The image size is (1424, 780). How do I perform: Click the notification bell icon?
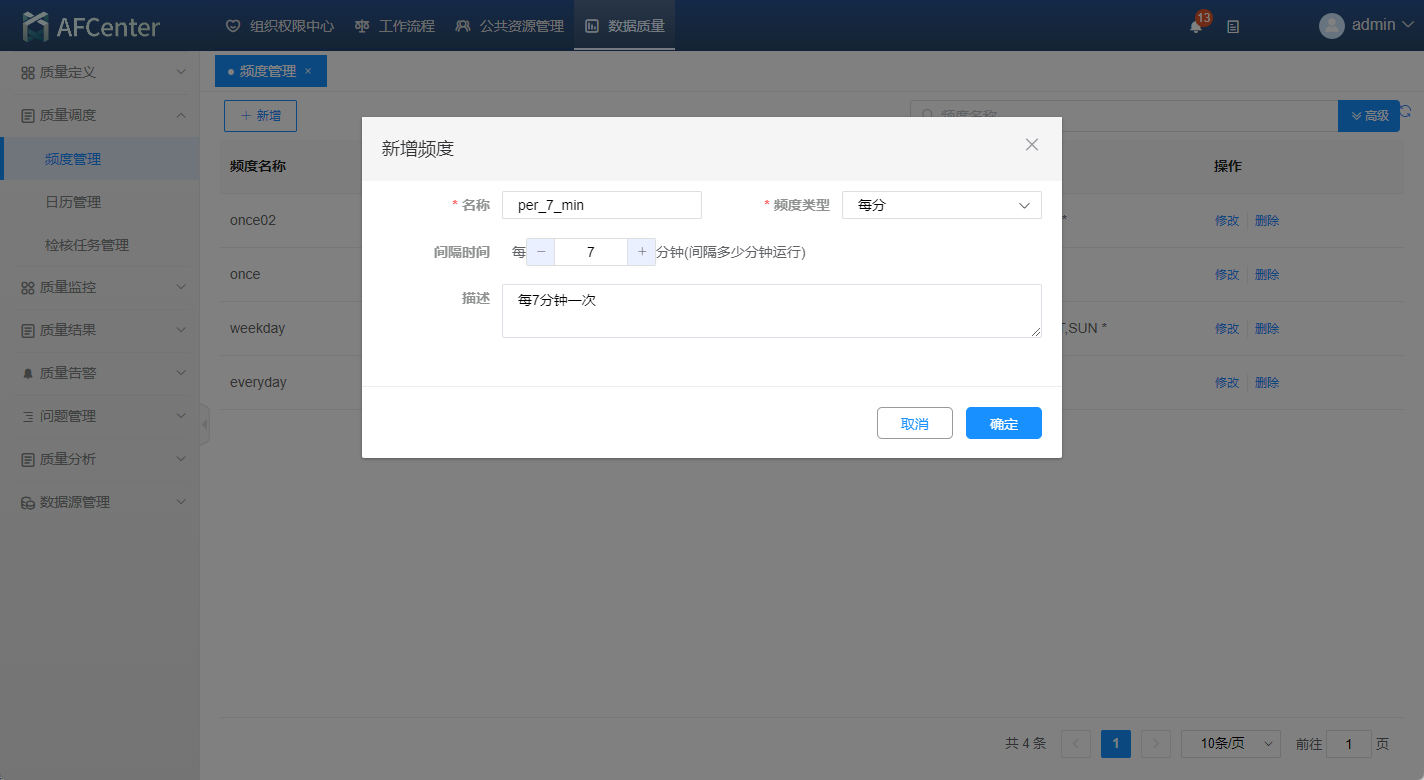tap(1195, 27)
